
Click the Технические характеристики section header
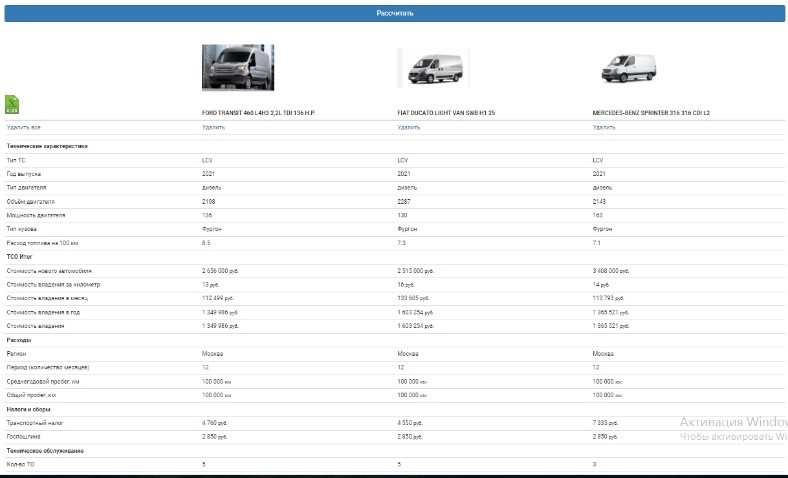point(47,146)
